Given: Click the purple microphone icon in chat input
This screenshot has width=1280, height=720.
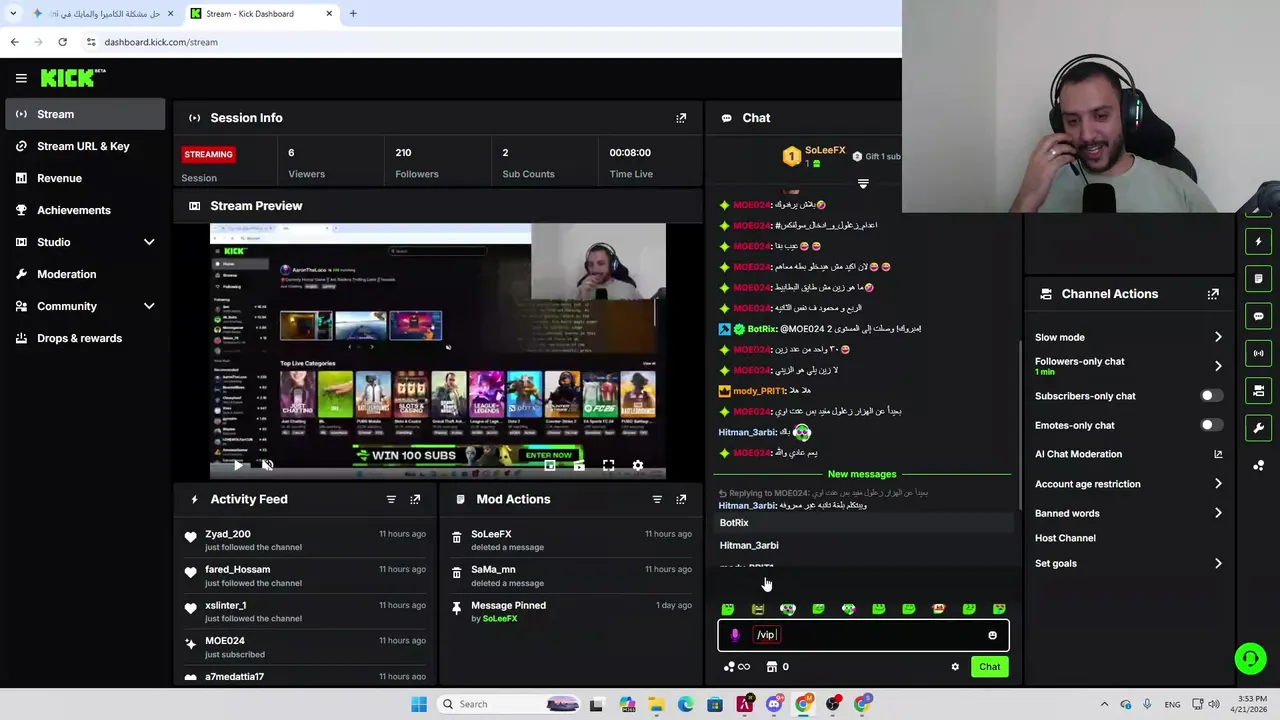Looking at the screenshot, I should [735, 635].
